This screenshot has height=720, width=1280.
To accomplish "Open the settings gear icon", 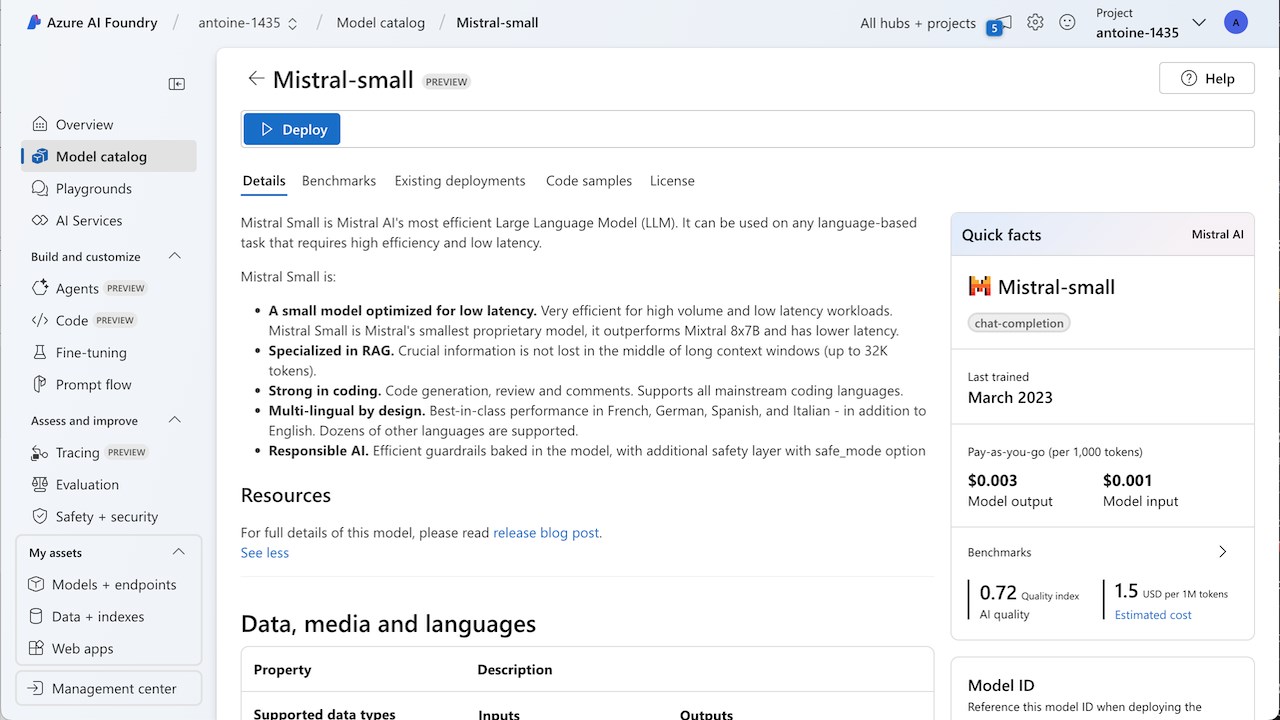I will 1035,22.
